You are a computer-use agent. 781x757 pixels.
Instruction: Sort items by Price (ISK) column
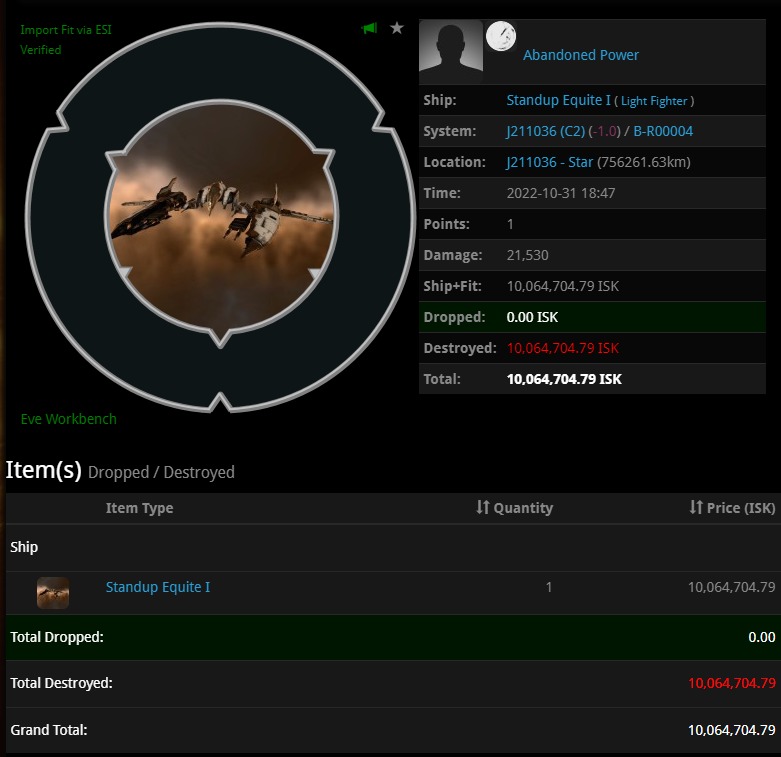pyautogui.click(x=732, y=507)
